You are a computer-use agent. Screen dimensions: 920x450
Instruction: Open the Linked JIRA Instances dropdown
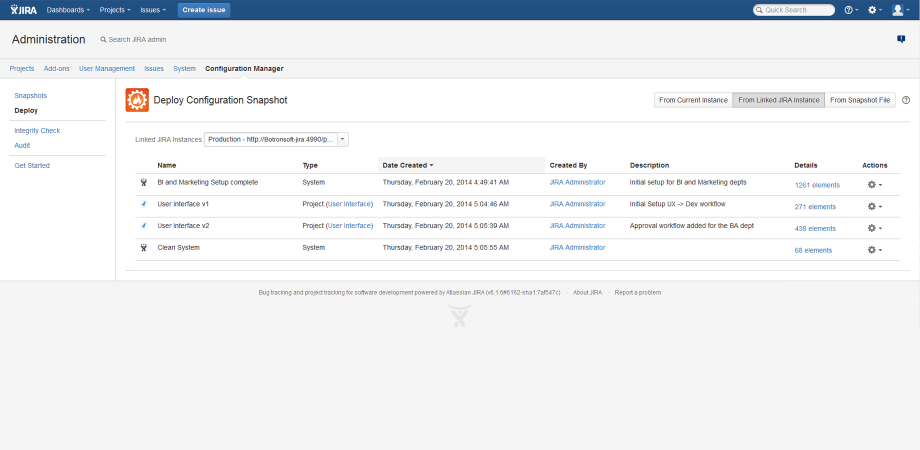click(276, 140)
